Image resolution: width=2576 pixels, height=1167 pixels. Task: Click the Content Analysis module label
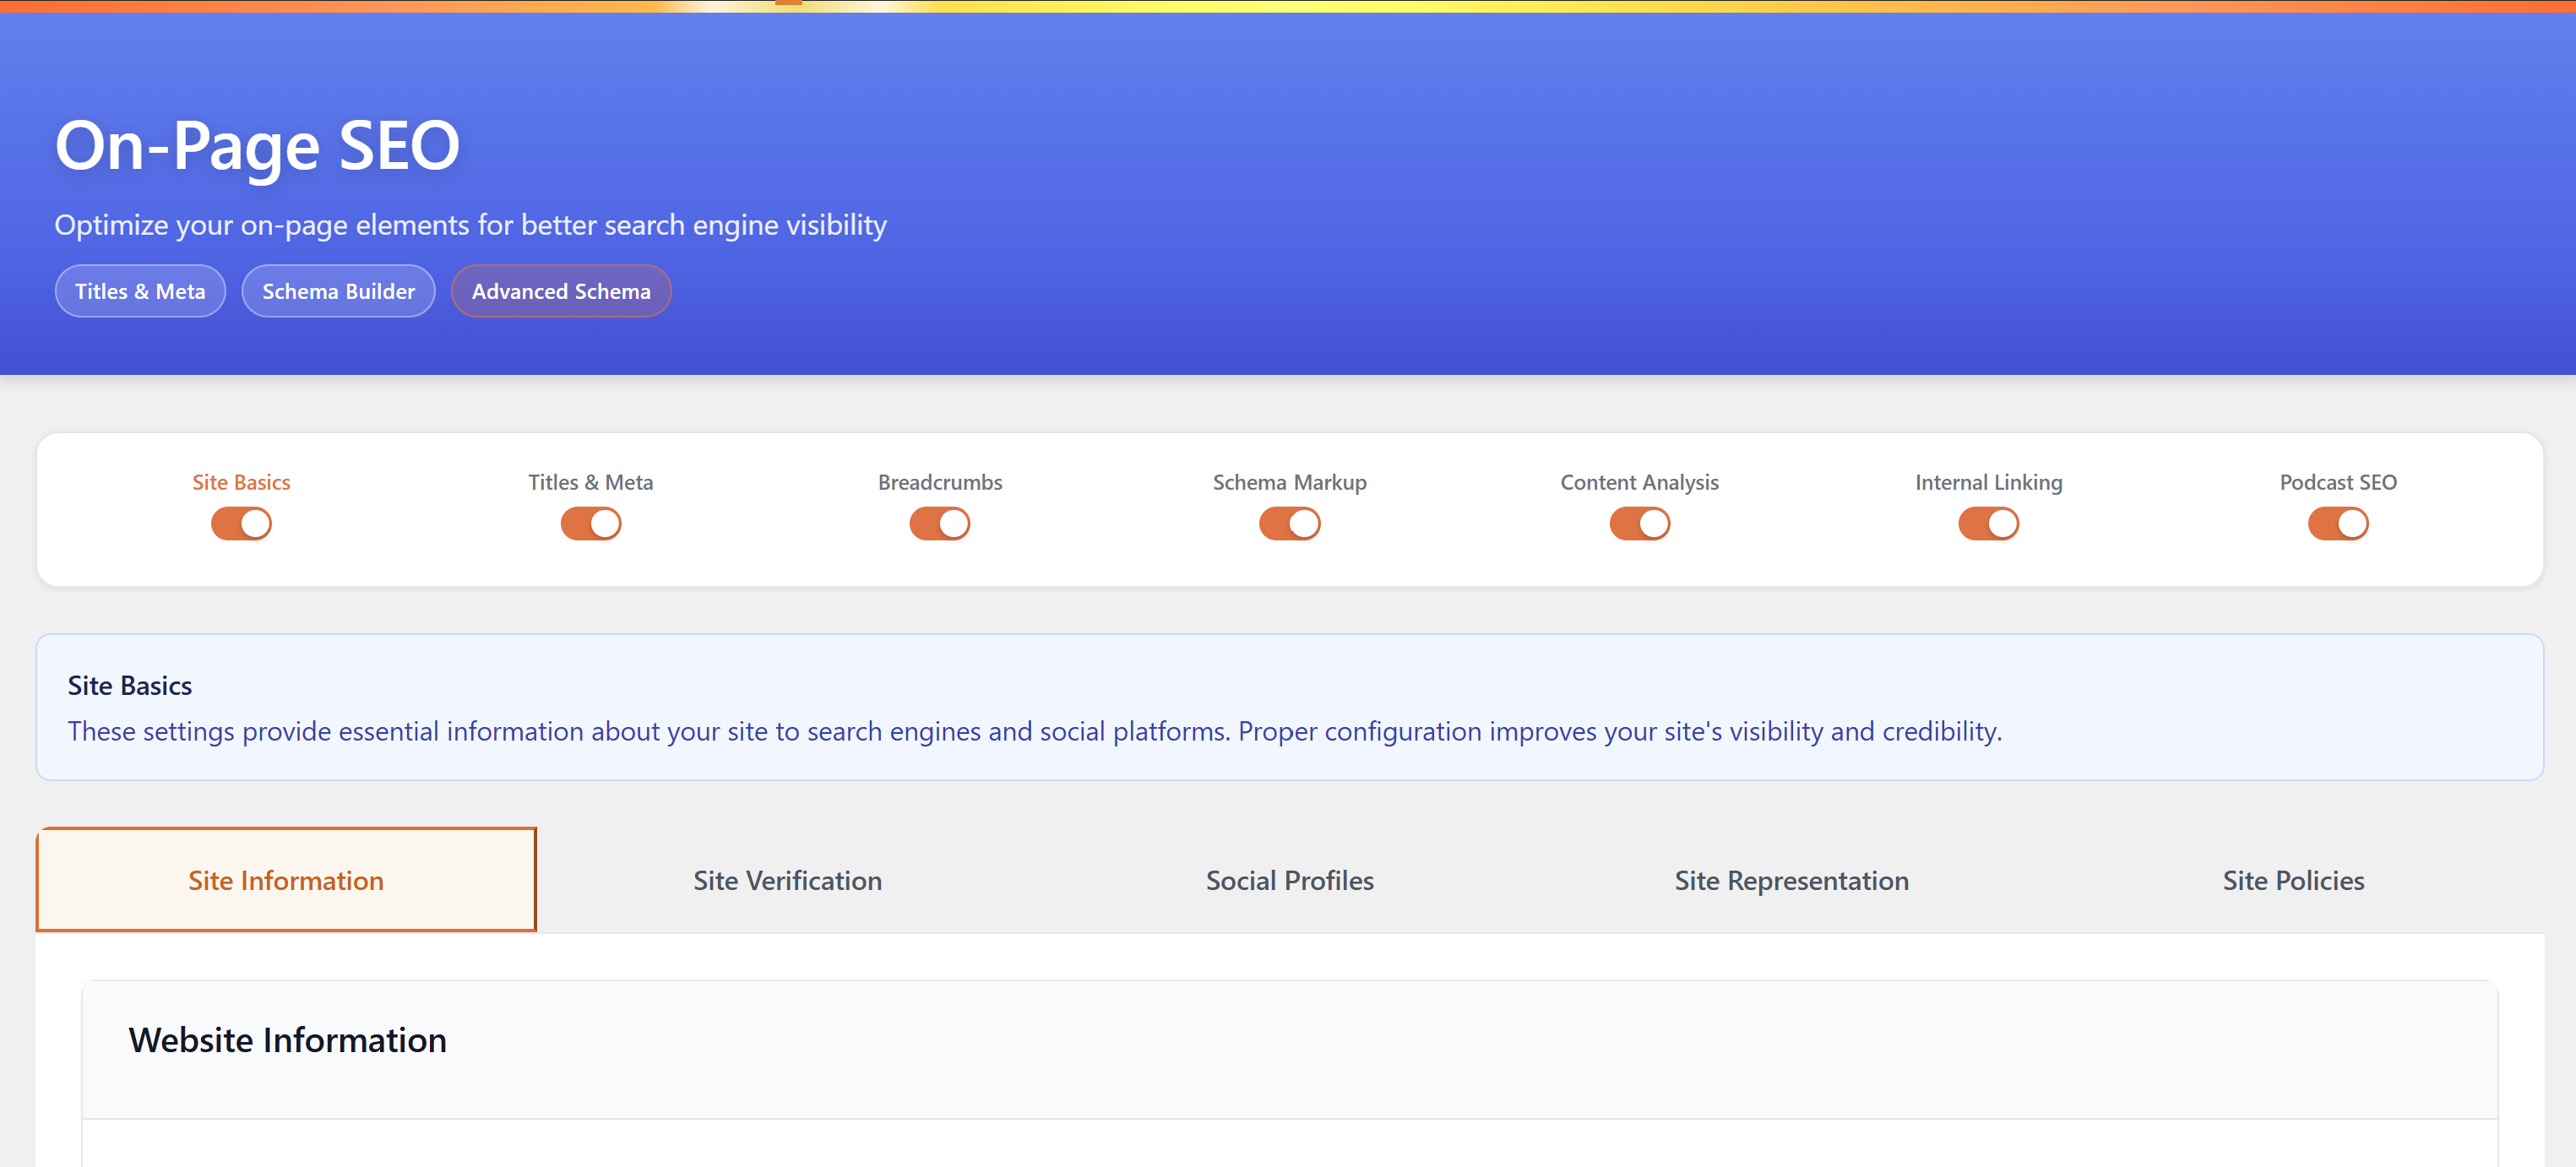click(1639, 481)
